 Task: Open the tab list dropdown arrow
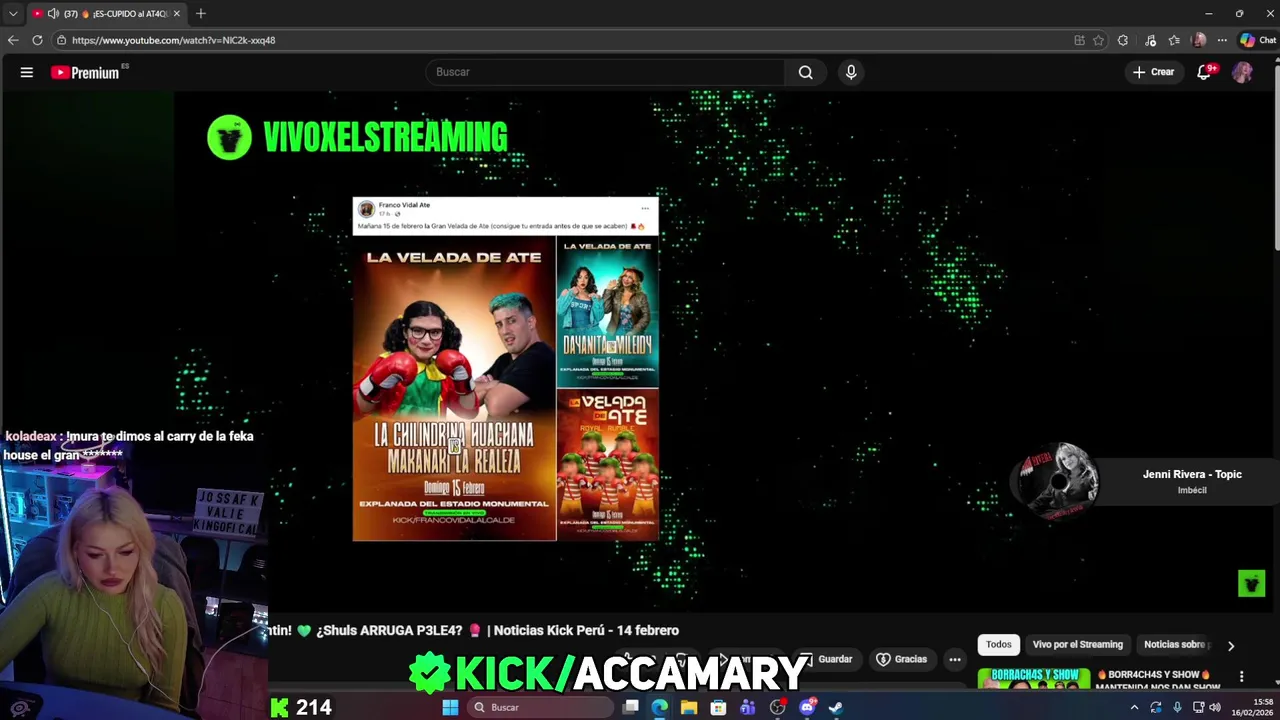13,14
